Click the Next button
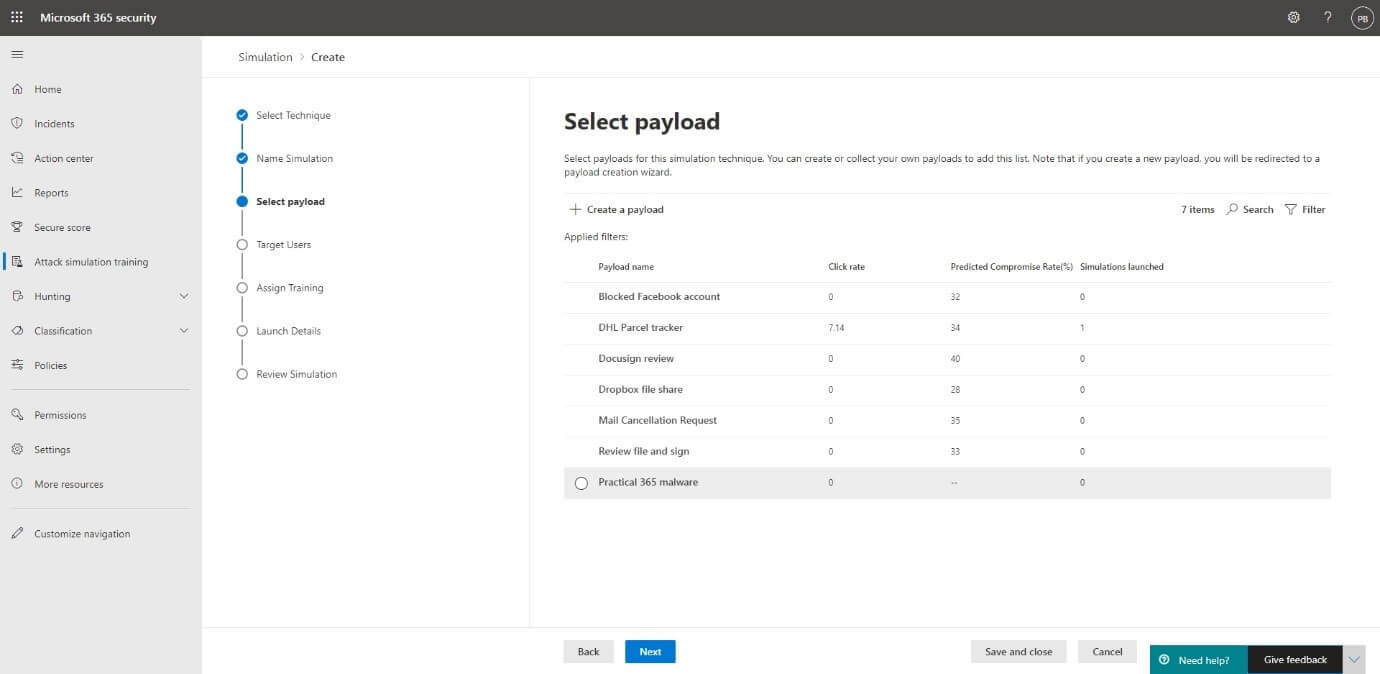 click(650, 652)
